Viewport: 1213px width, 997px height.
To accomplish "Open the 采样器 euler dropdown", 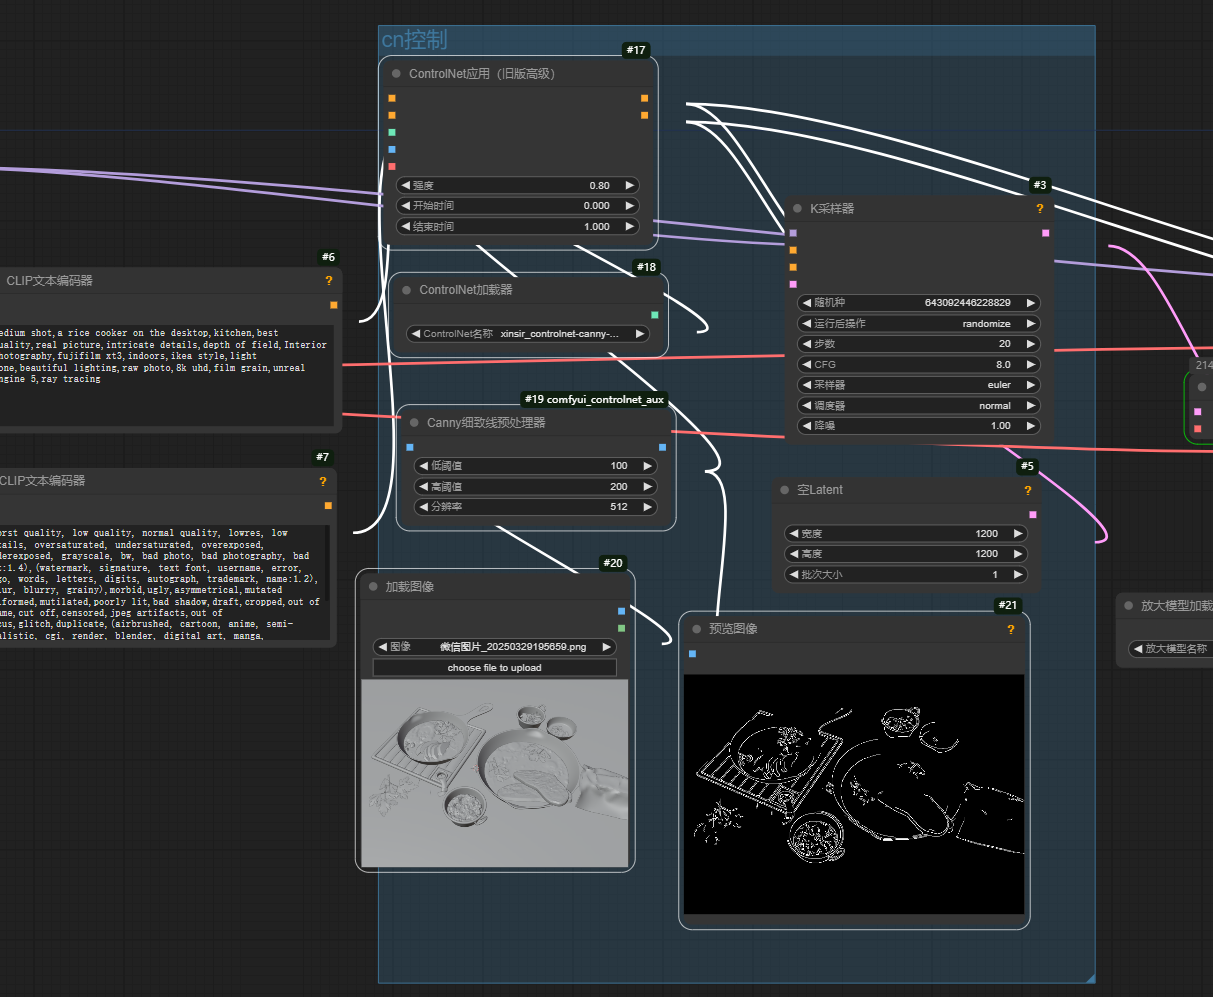I will coord(918,385).
